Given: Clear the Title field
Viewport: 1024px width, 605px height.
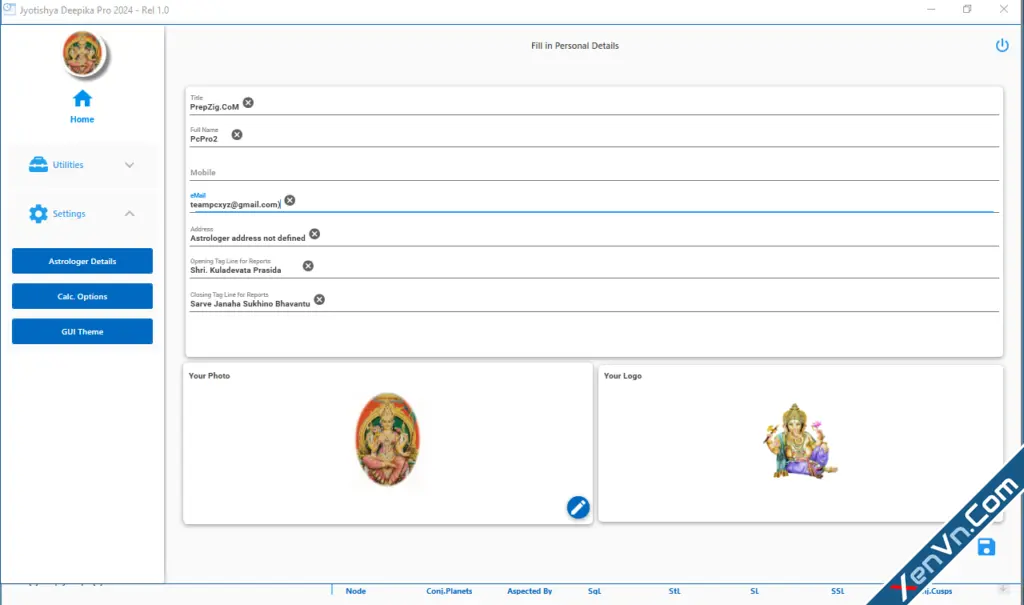Looking at the screenshot, I should click(x=248, y=103).
